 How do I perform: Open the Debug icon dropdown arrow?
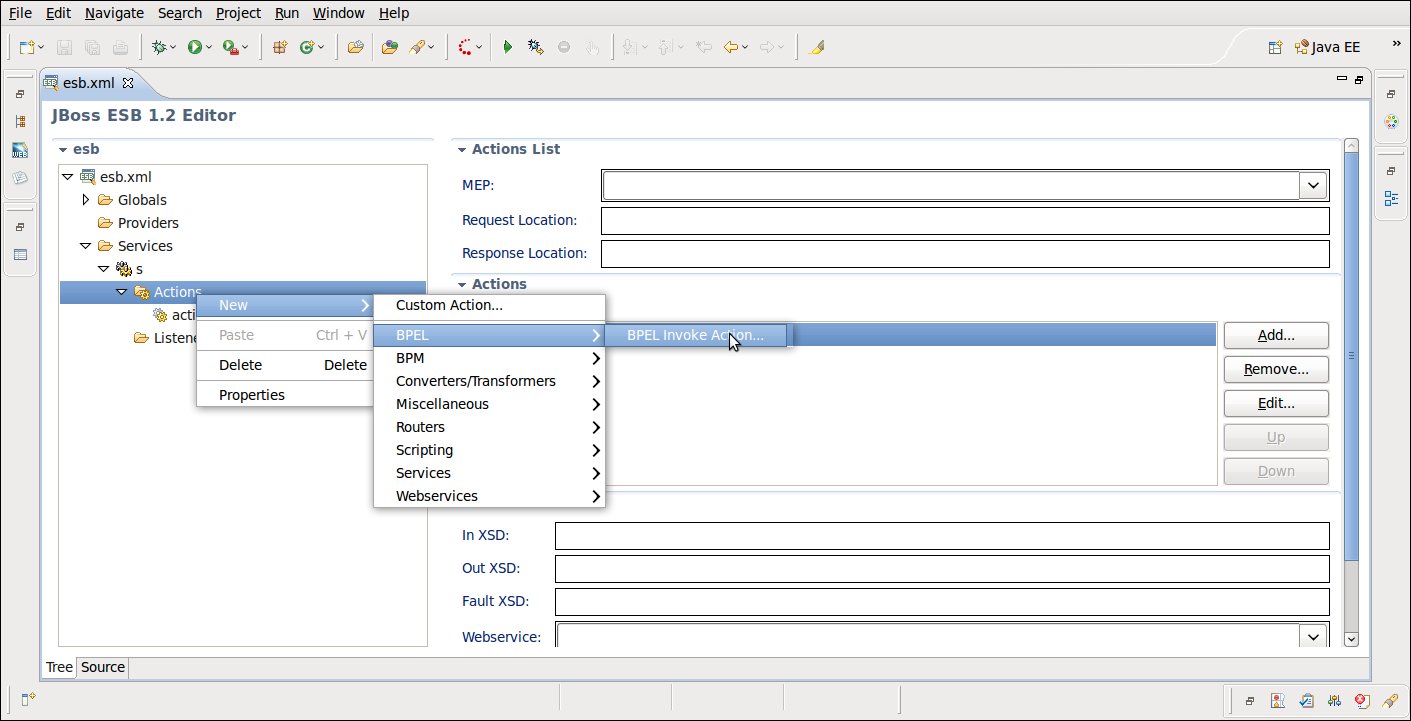173,48
